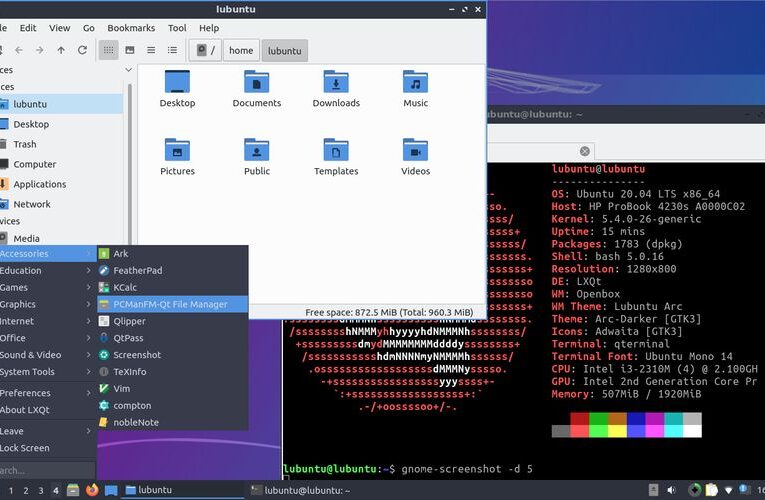This screenshot has height=500, width=765.
Task: Select Media in the devices sidebar
Action: coord(61,239)
